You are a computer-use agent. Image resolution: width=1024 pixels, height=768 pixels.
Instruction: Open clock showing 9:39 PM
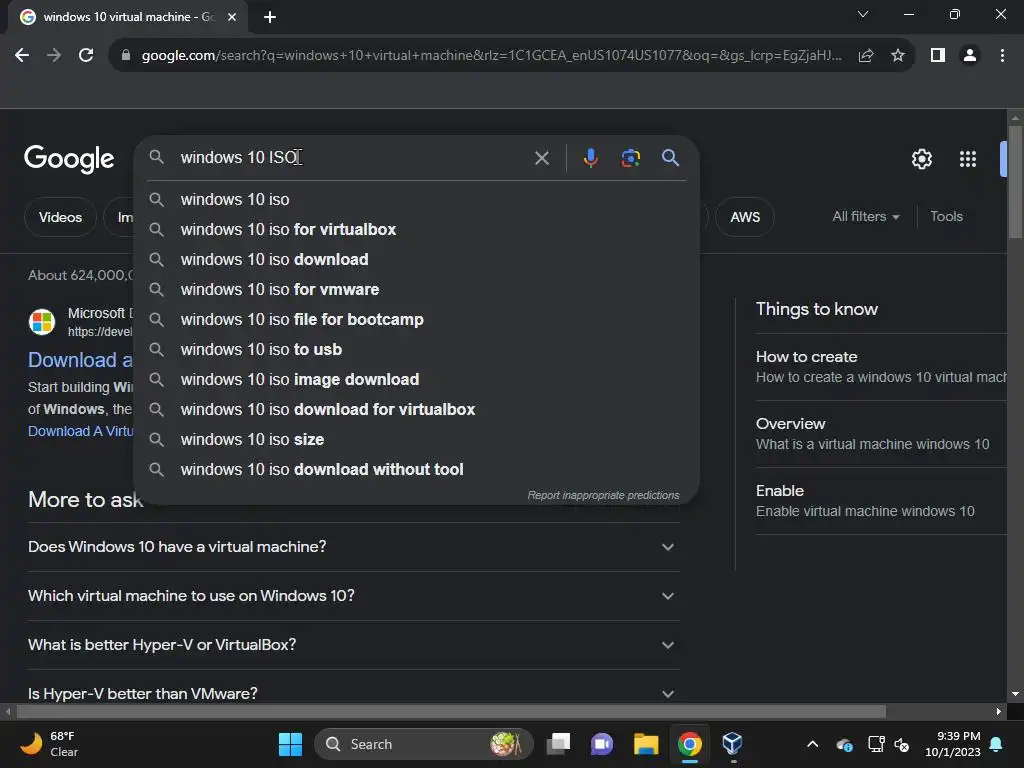click(x=953, y=744)
